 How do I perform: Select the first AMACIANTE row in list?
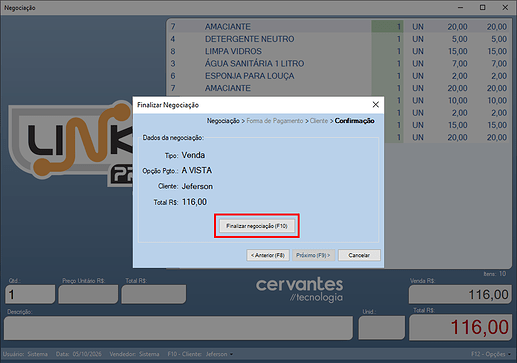(339, 27)
